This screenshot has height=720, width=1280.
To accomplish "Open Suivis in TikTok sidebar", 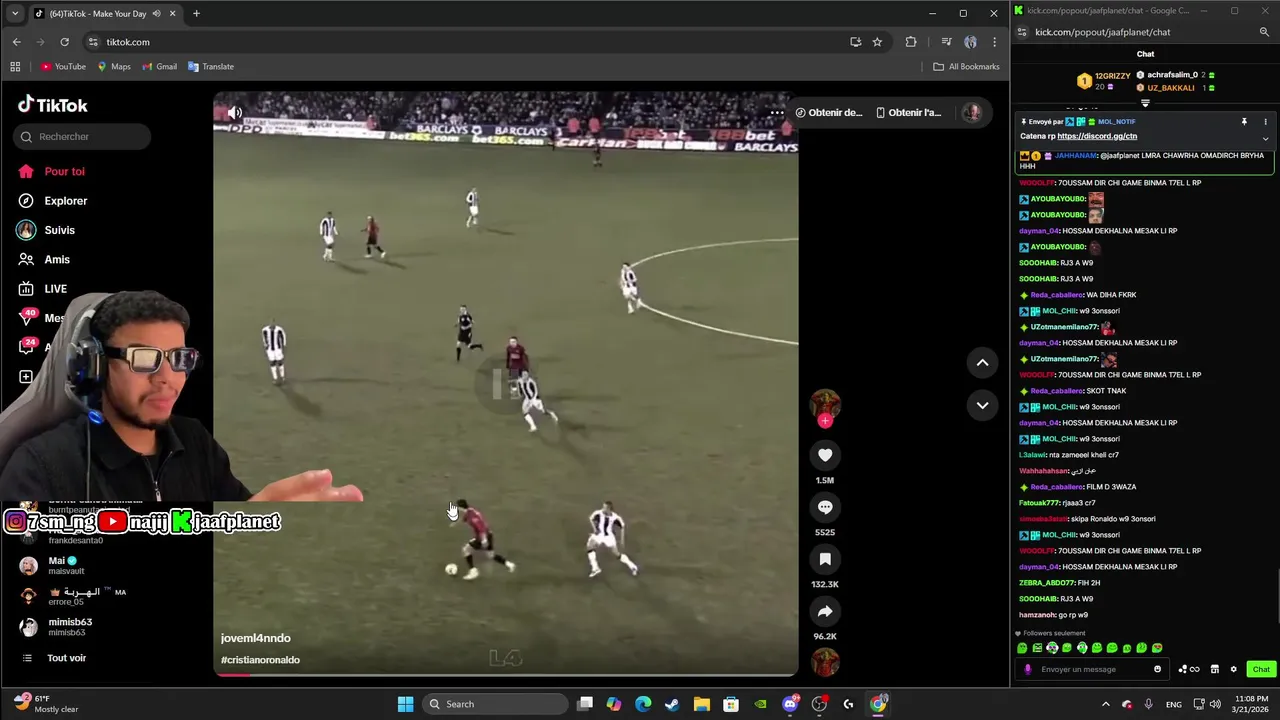I will click(x=46, y=230).
